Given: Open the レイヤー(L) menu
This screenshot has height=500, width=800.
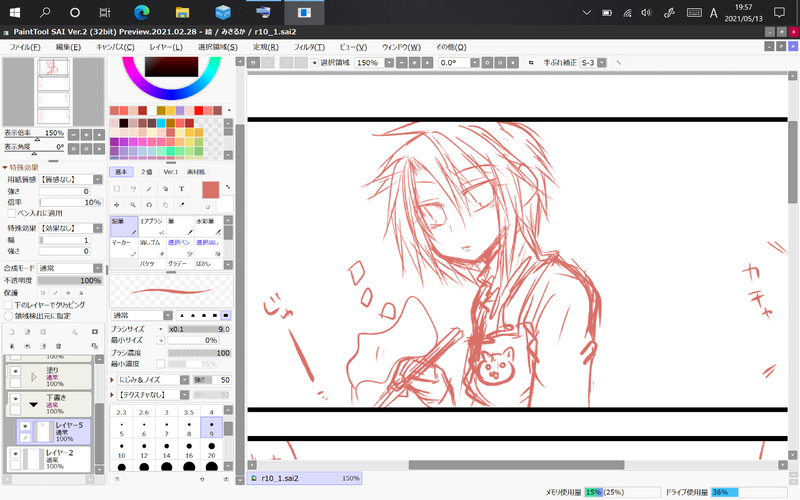Looking at the screenshot, I should (x=166, y=47).
